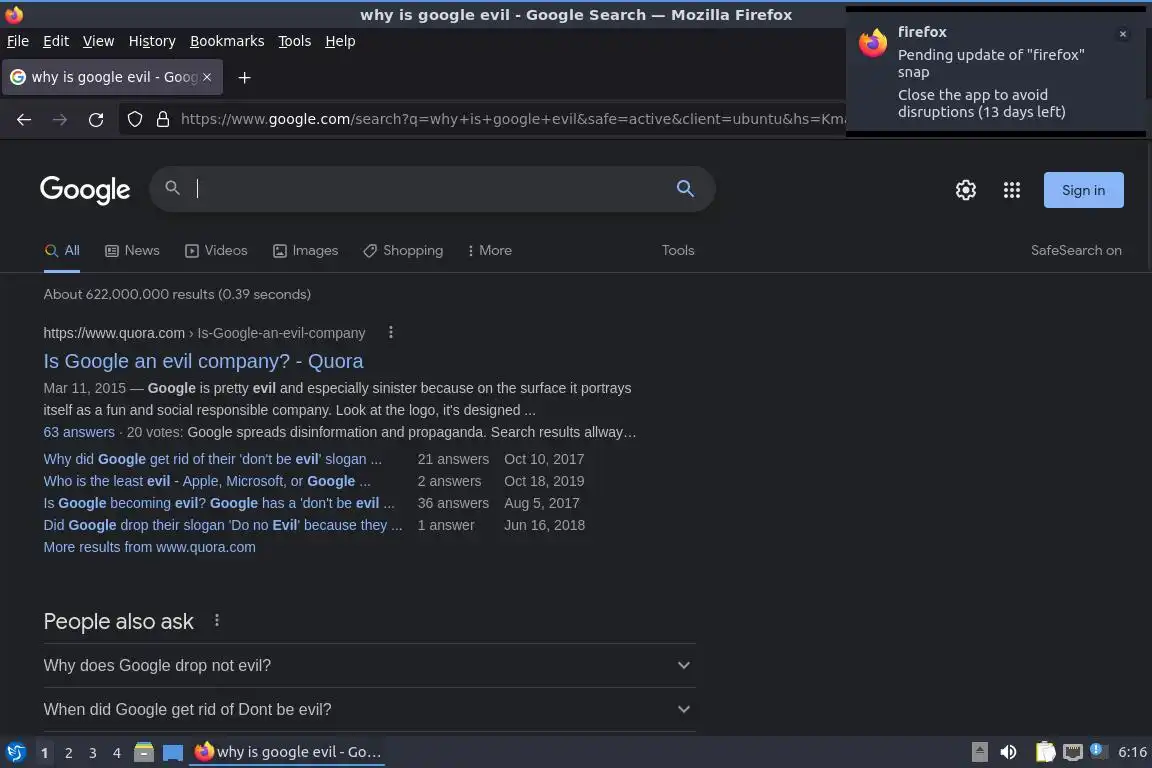Click the blue show-desktop icon in taskbar
This screenshot has width=1152, height=768.
[173, 753]
